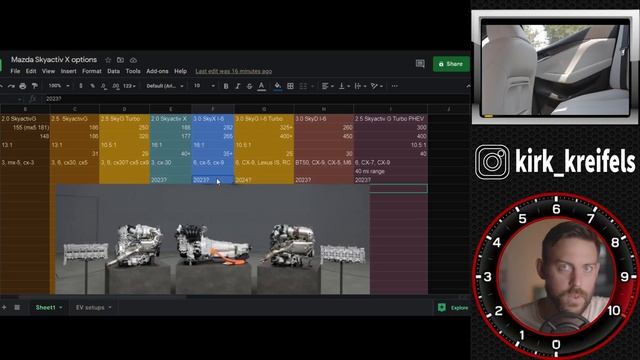Open the View menu
This screenshot has height=360, width=640.
click(48, 71)
